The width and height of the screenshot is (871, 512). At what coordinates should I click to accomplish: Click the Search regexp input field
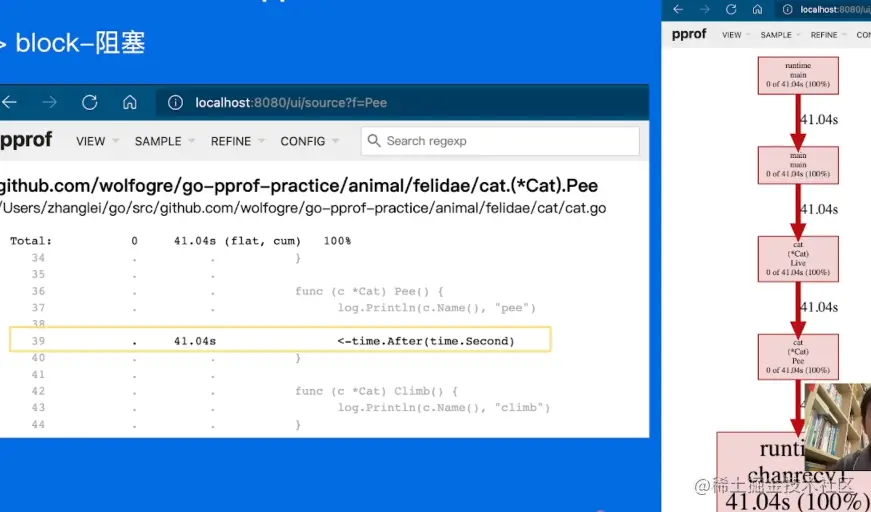pos(500,141)
